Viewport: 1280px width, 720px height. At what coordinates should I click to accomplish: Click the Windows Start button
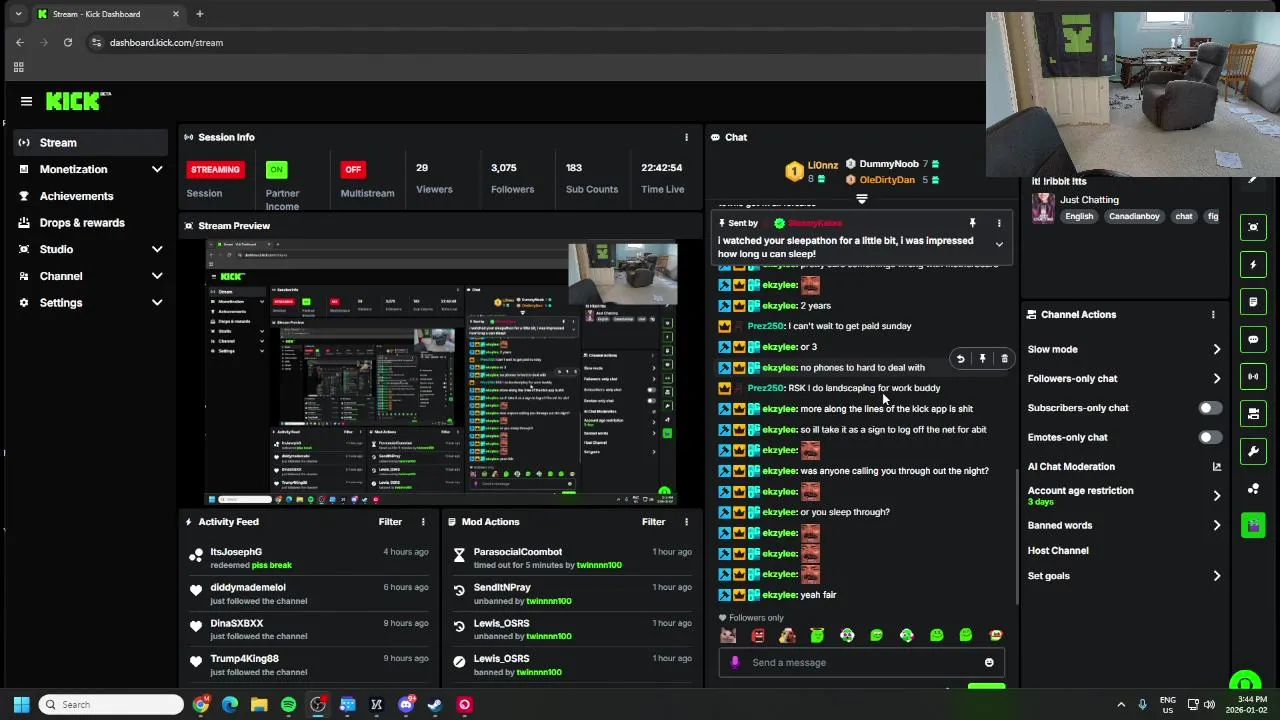coord(21,705)
